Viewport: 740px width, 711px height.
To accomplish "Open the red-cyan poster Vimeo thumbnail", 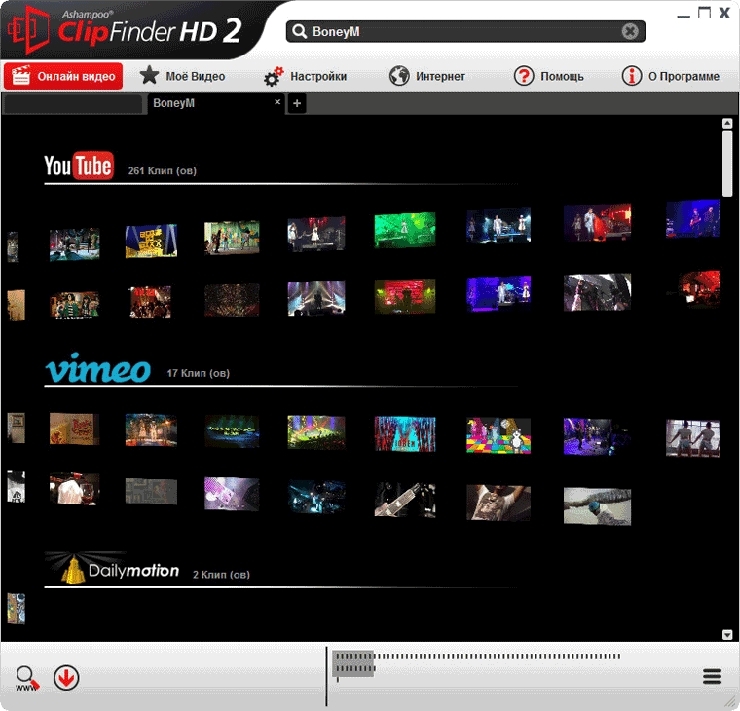I will [405, 434].
